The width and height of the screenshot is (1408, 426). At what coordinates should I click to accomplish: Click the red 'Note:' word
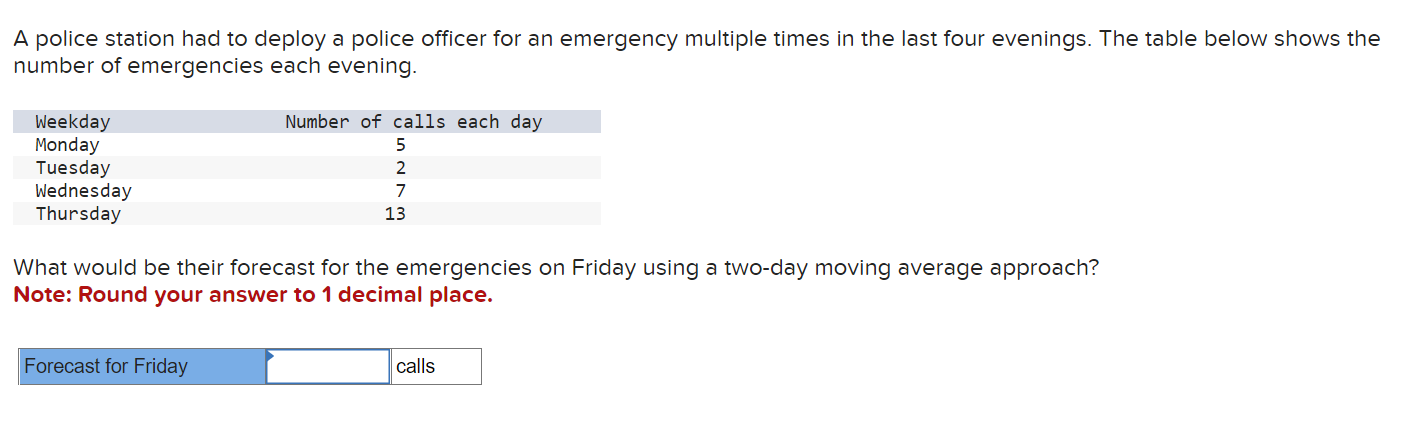43,296
